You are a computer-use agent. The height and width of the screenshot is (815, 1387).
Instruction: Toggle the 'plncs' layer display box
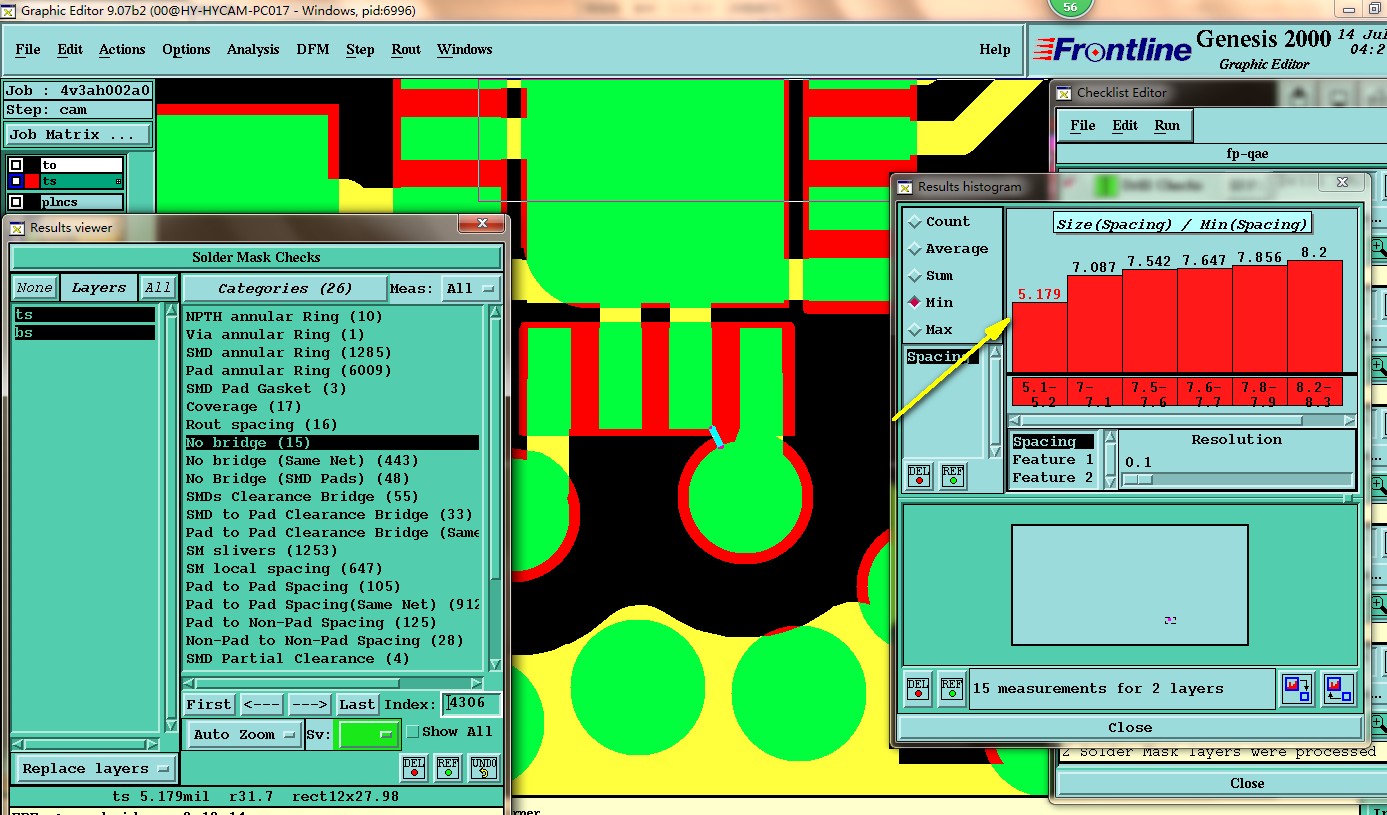[x=16, y=201]
